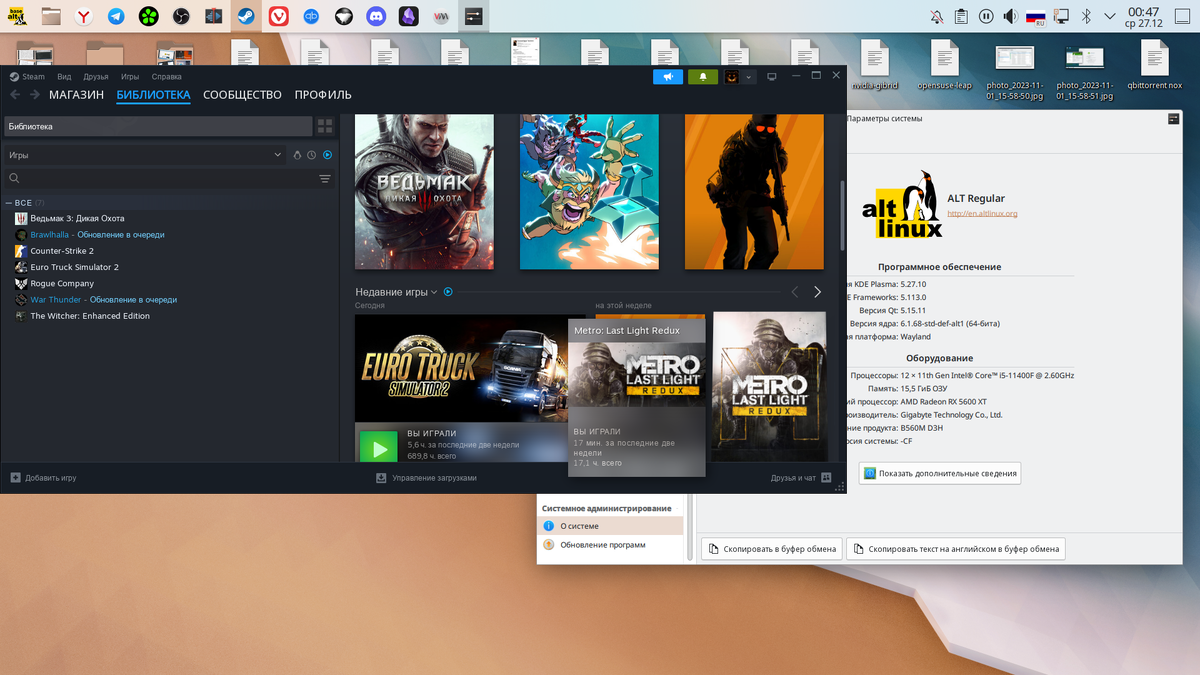Open qBittorrent from the taskbar
Viewport: 1200px width, 675px height.
tap(311, 16)
